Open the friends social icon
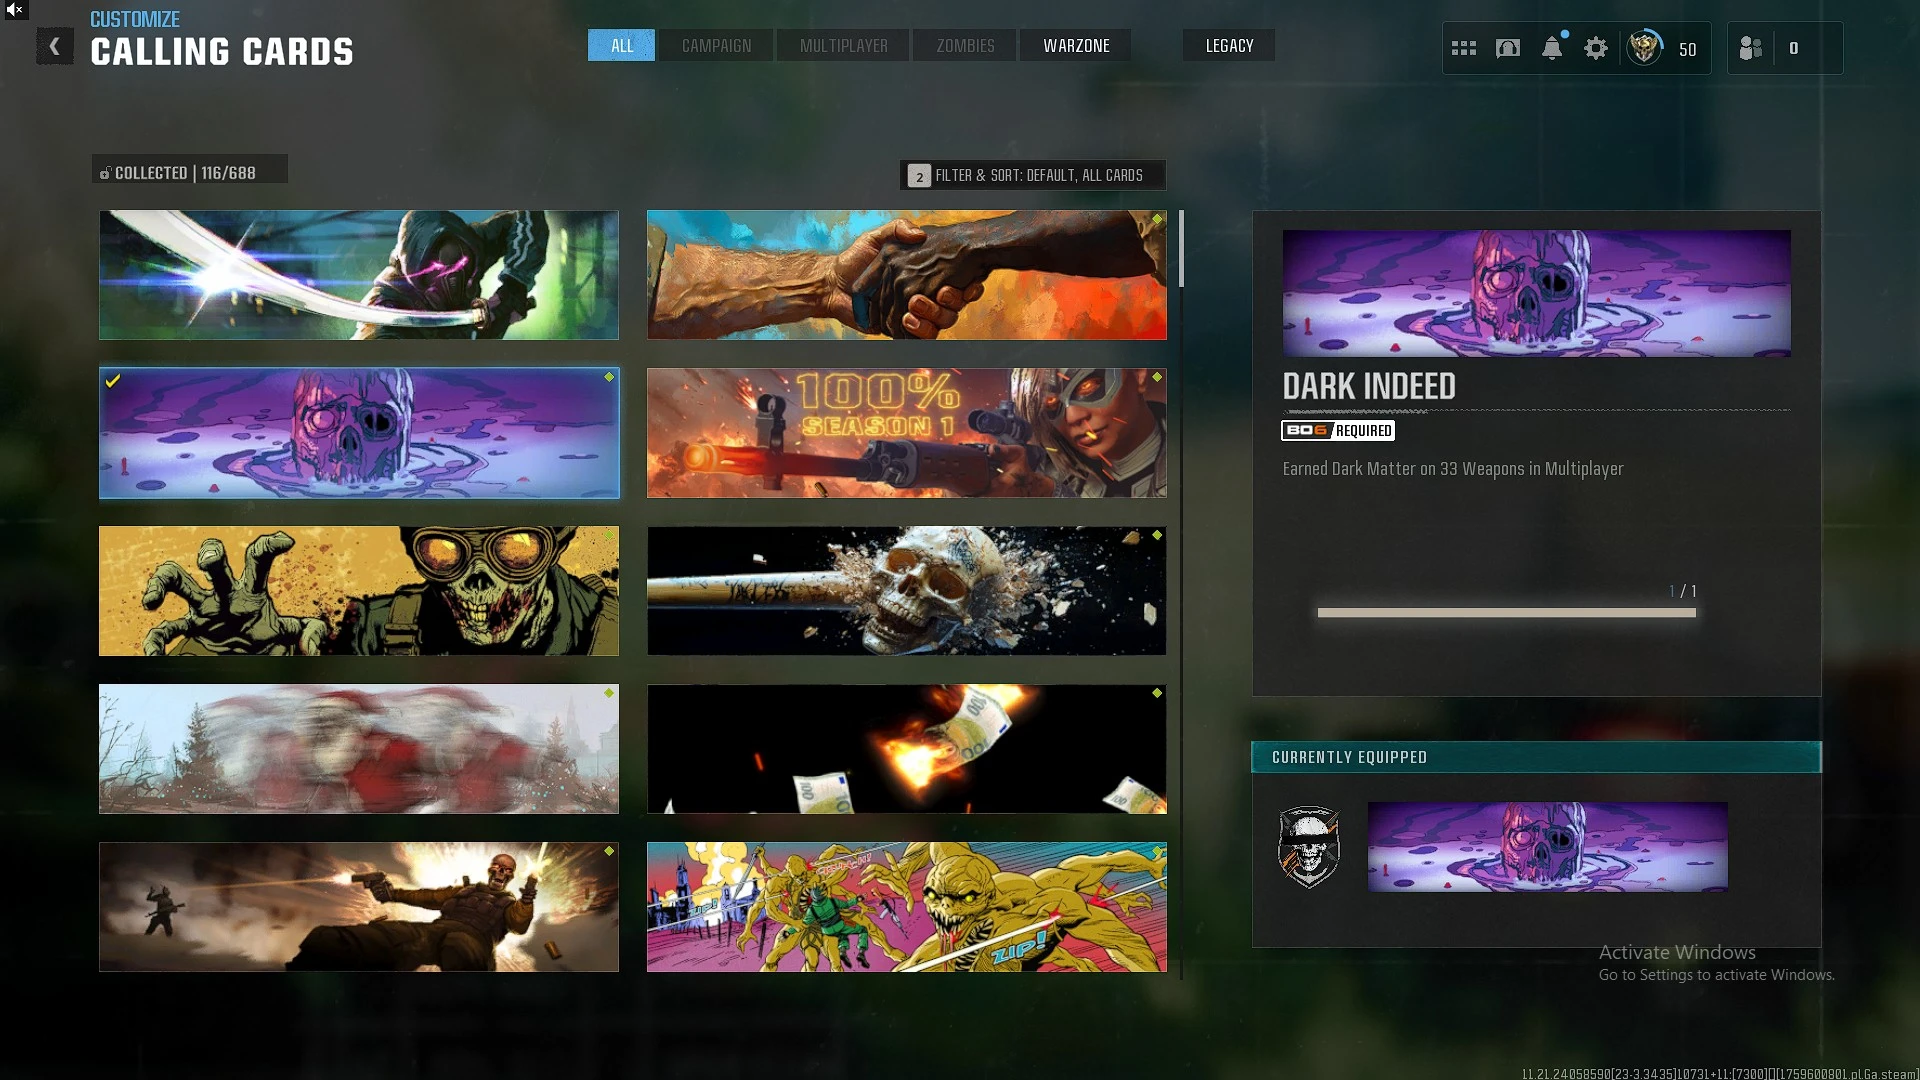The image size is (1920, 1080). click(x=1751, y=48)
